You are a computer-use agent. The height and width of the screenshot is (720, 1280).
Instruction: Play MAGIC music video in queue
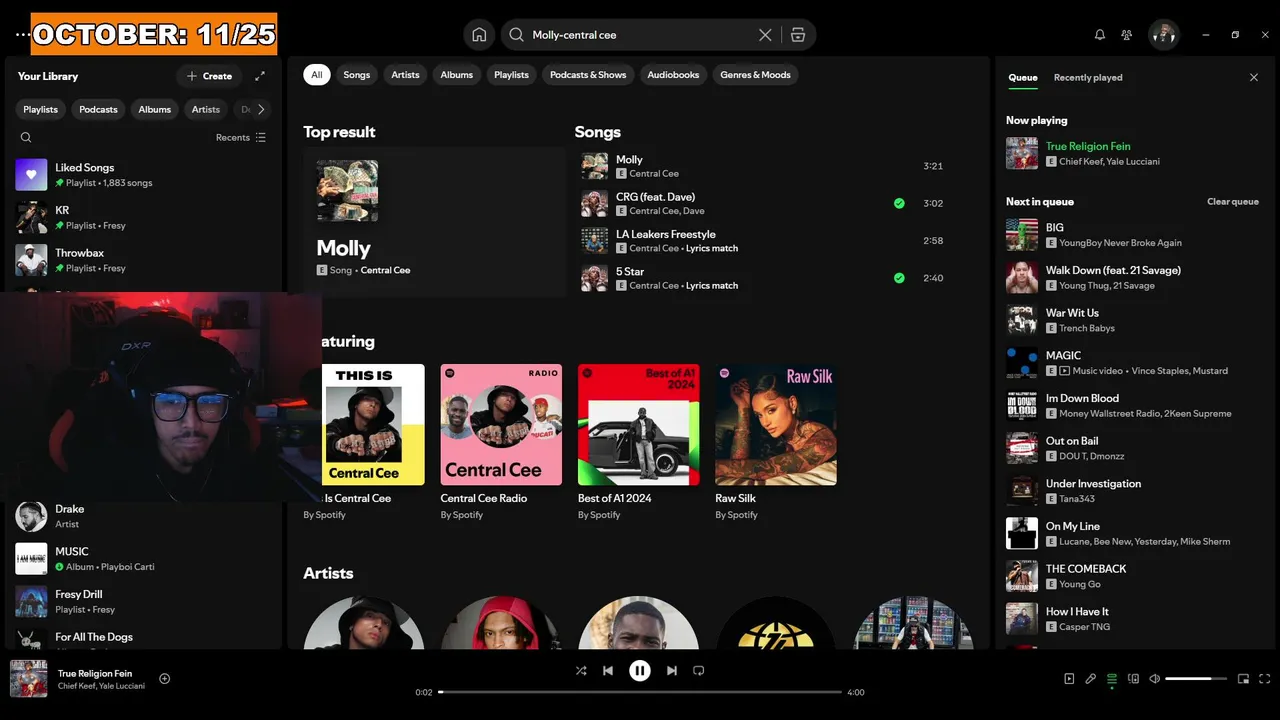pyautogui.click(x=1133, y=363)
